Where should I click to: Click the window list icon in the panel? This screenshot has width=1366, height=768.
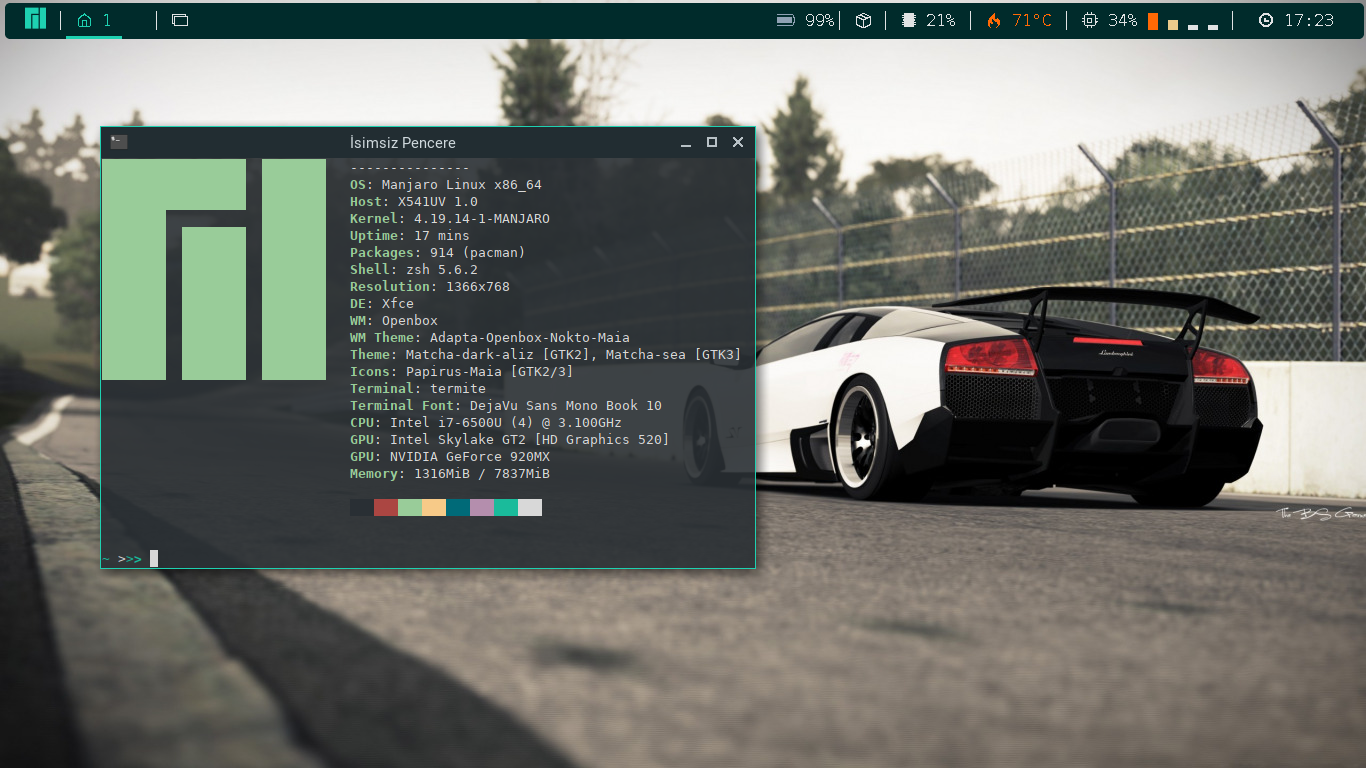tap(180, 20)
